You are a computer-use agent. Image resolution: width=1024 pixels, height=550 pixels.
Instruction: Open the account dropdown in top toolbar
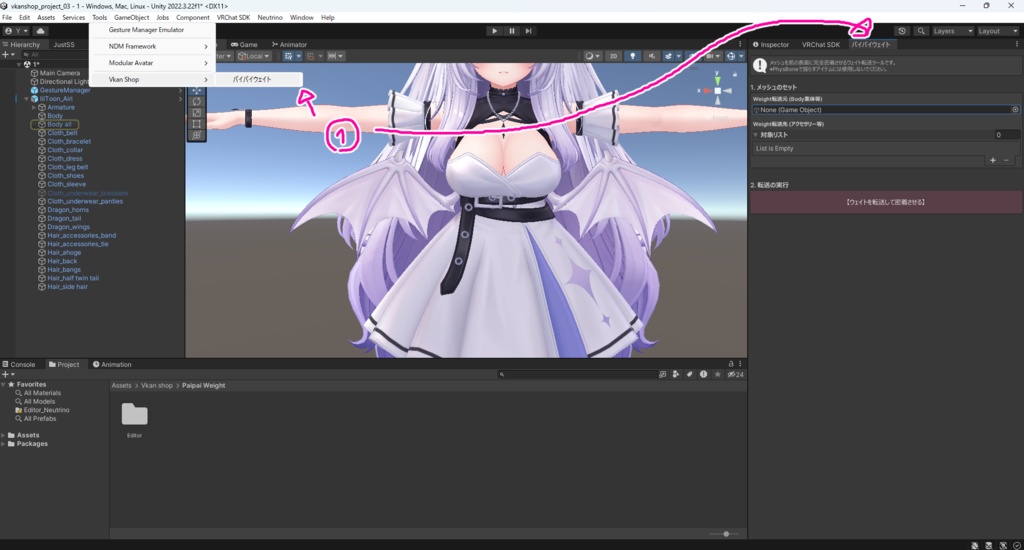tap(16, 31)
